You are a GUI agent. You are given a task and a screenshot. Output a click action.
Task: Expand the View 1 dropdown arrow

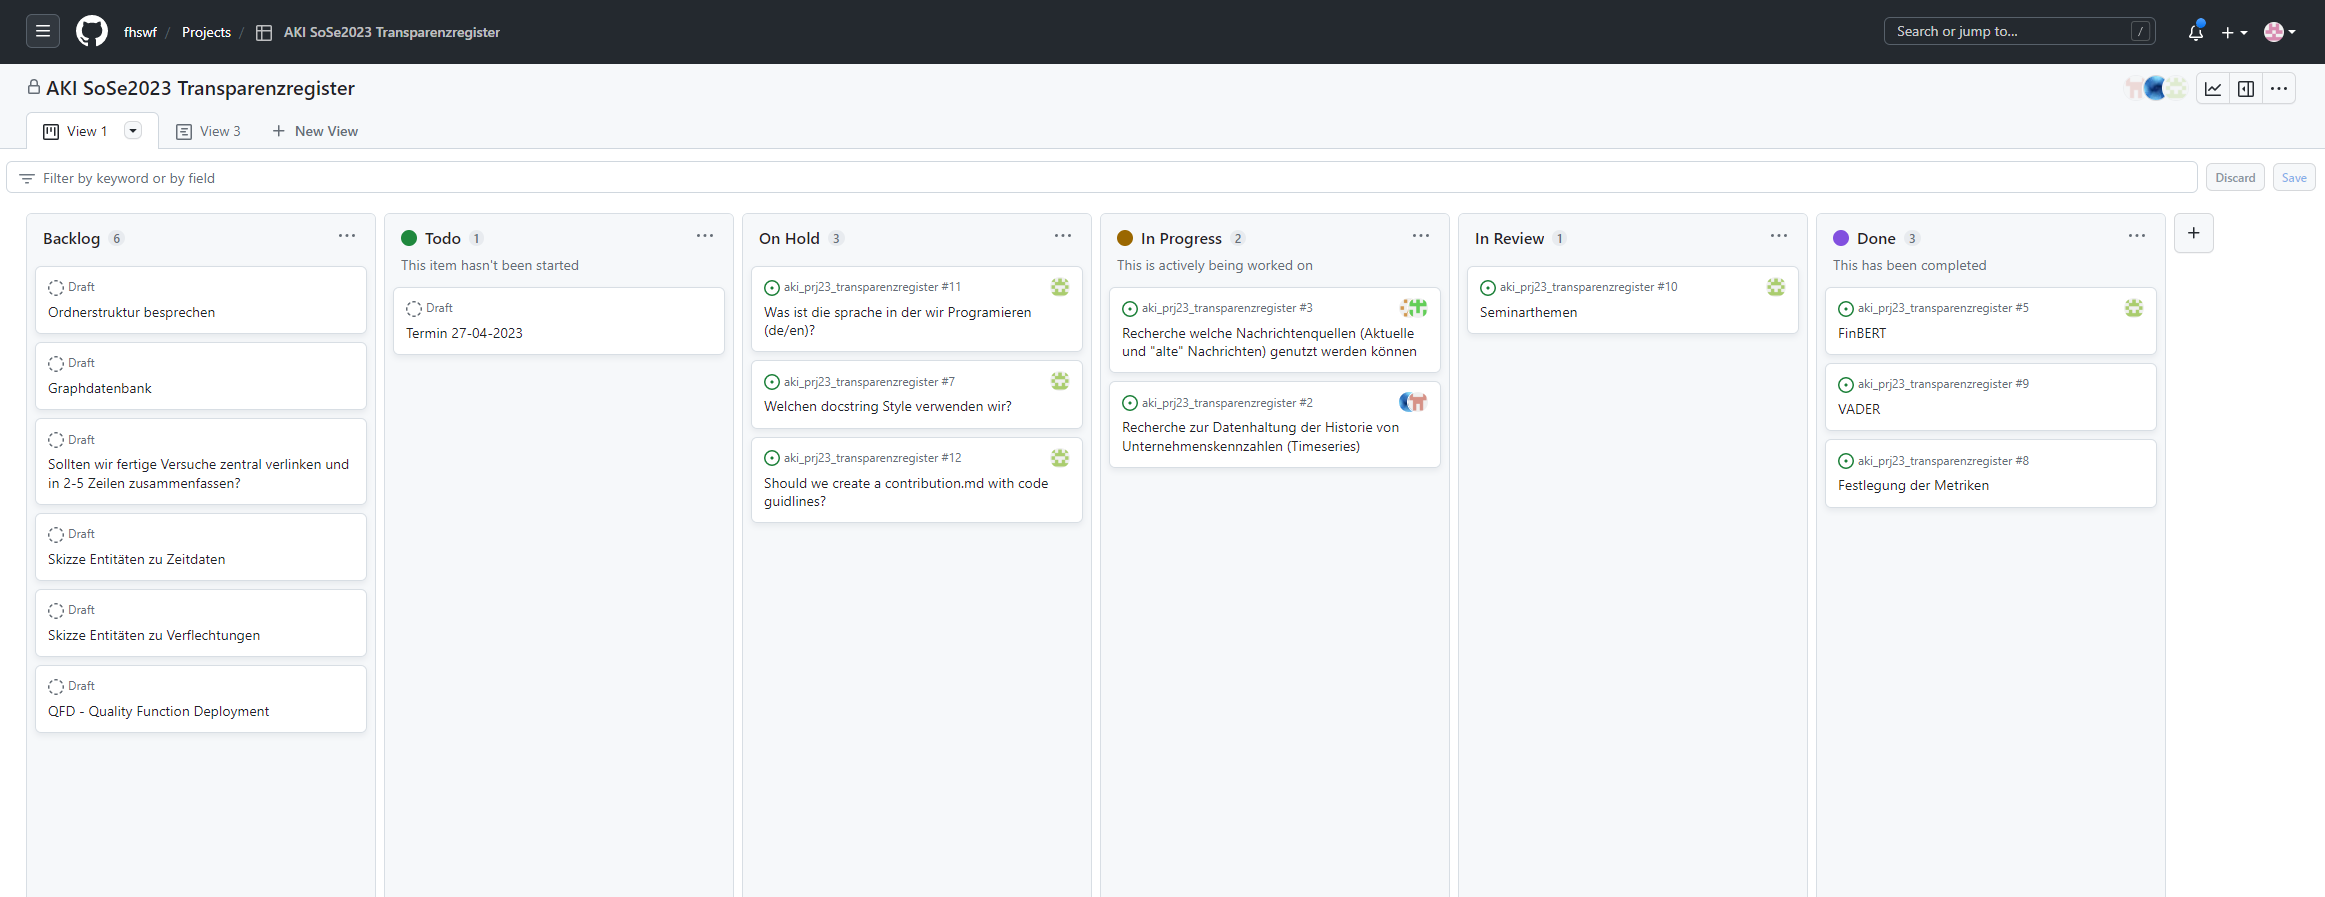pos(132,131)
